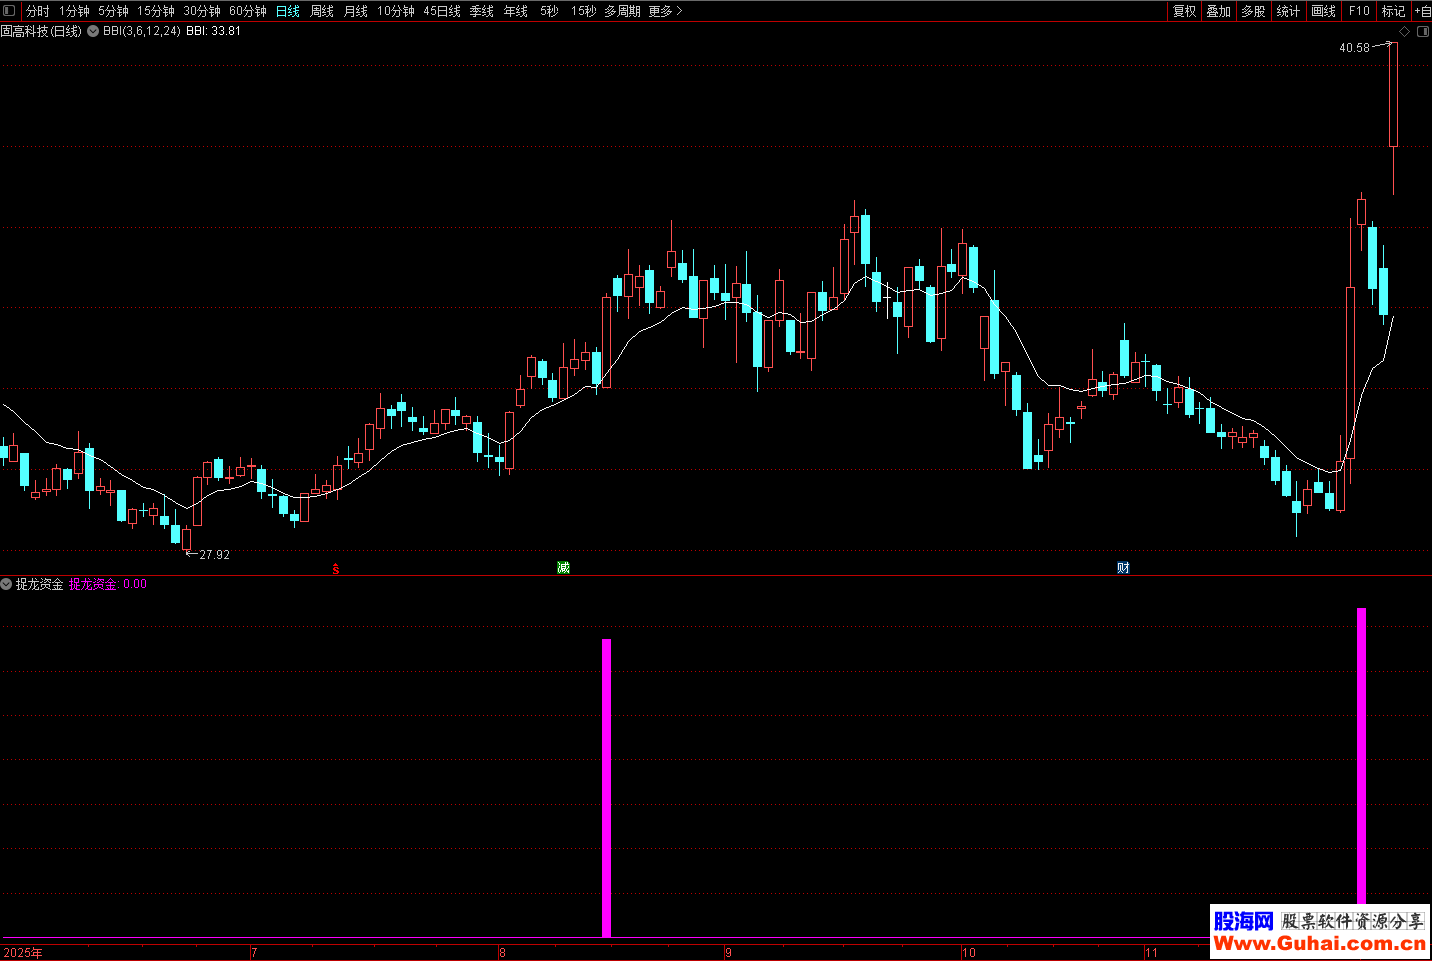Click the blue 财 marker icon
This screenshot has height=961, width=1432.
(1123, 568)
